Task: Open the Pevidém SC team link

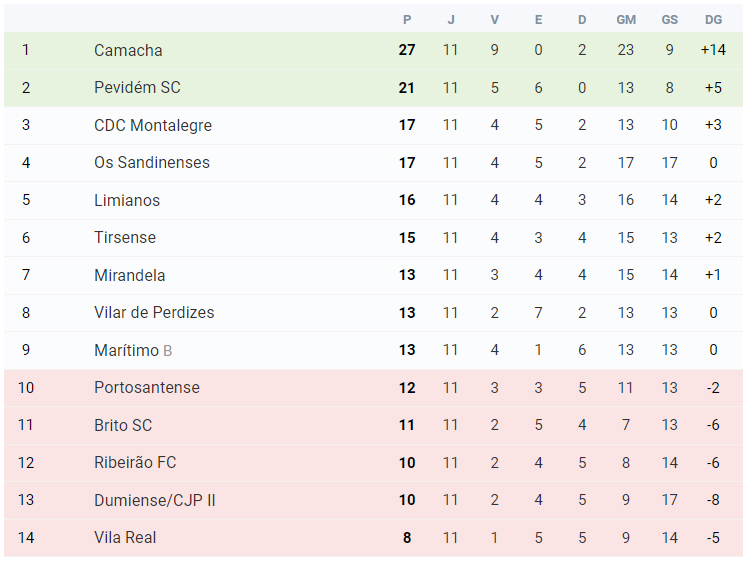Action: pyautogui.click(x=137, y=88)
